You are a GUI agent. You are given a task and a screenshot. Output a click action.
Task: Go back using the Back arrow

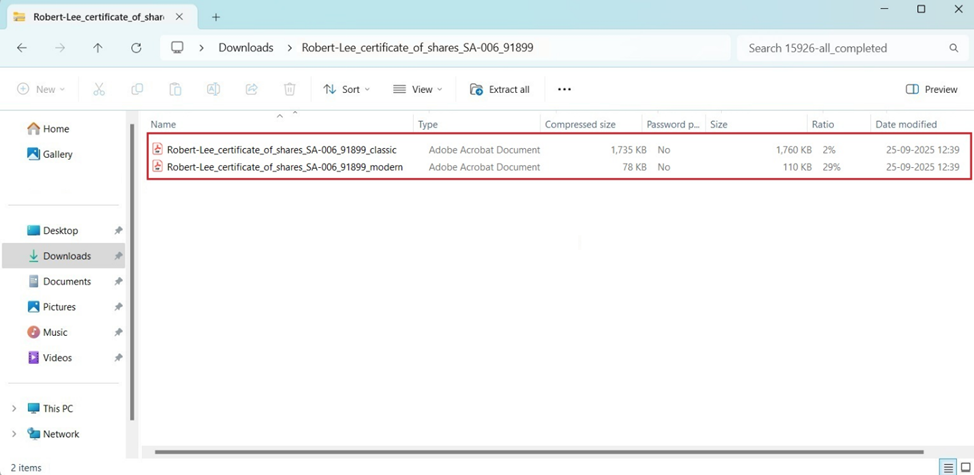coord(22,48)
